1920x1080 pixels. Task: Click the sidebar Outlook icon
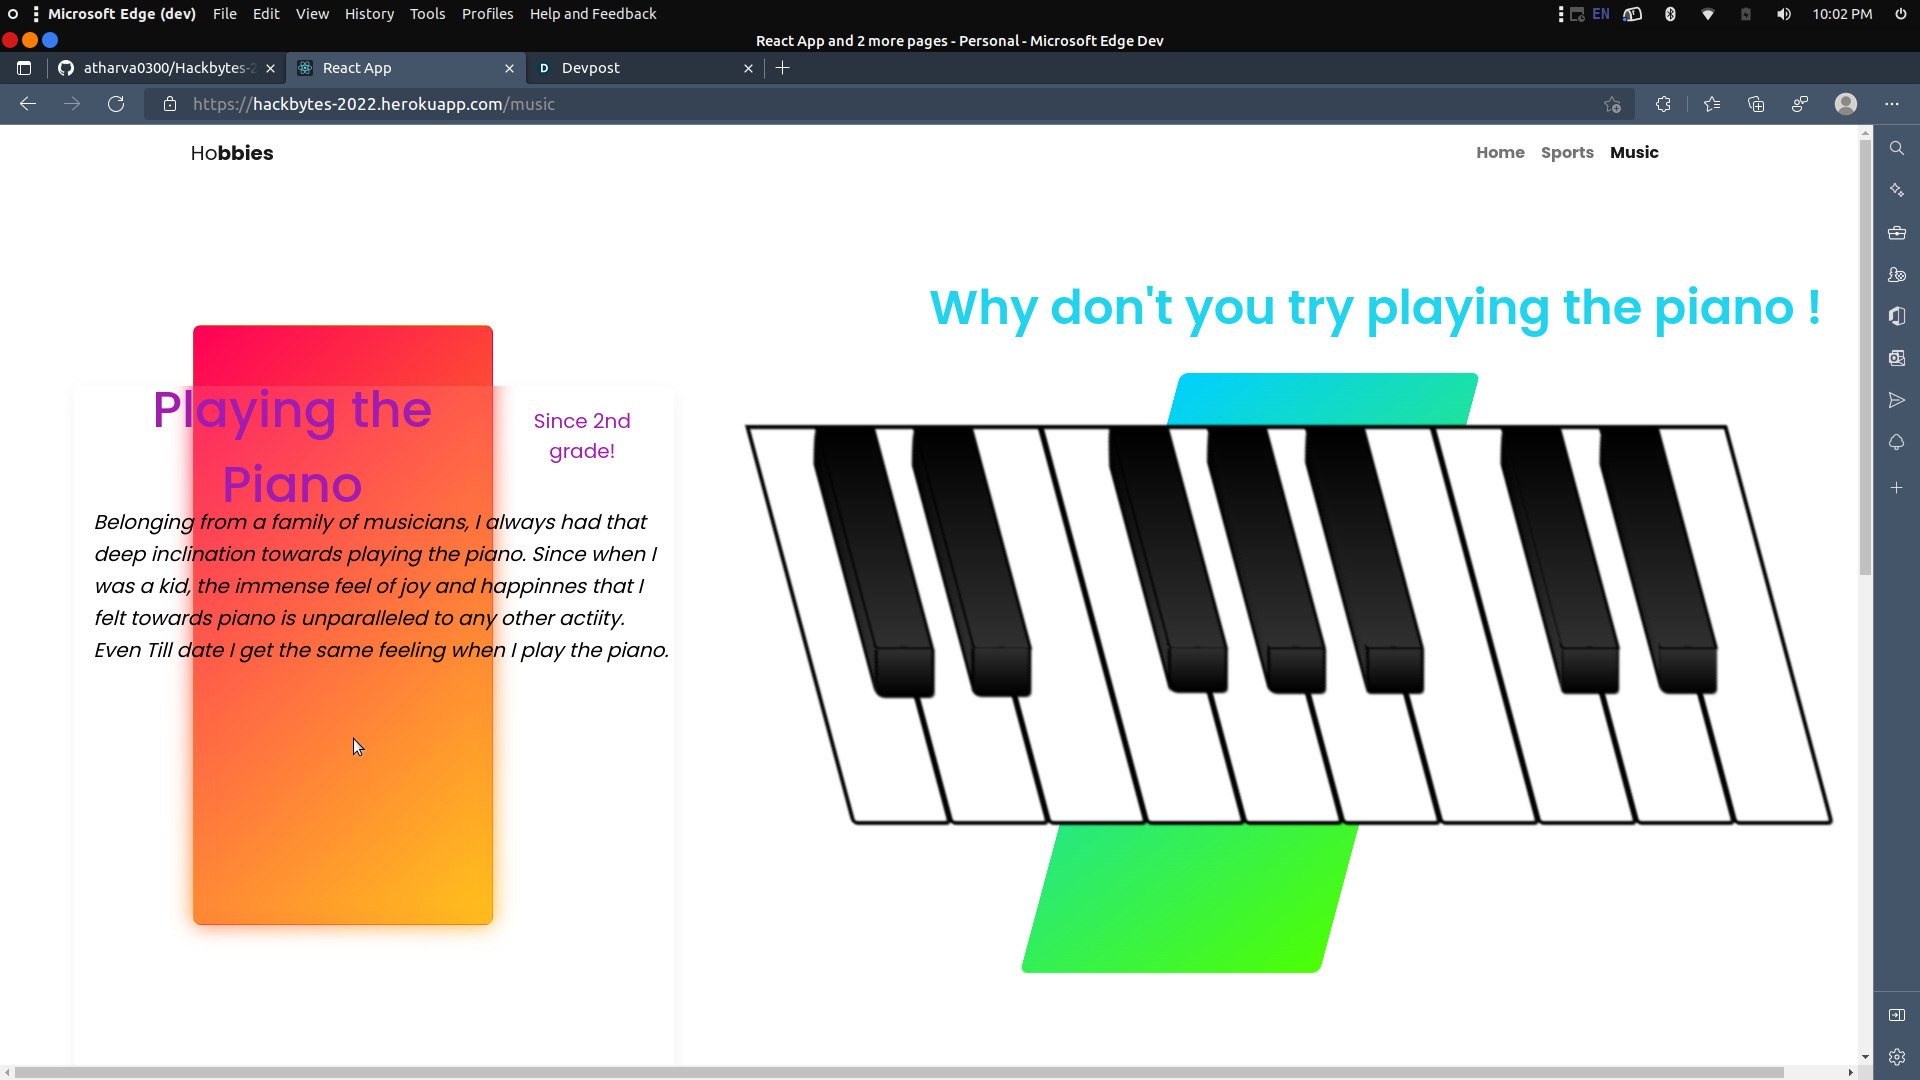point(1896,358)
